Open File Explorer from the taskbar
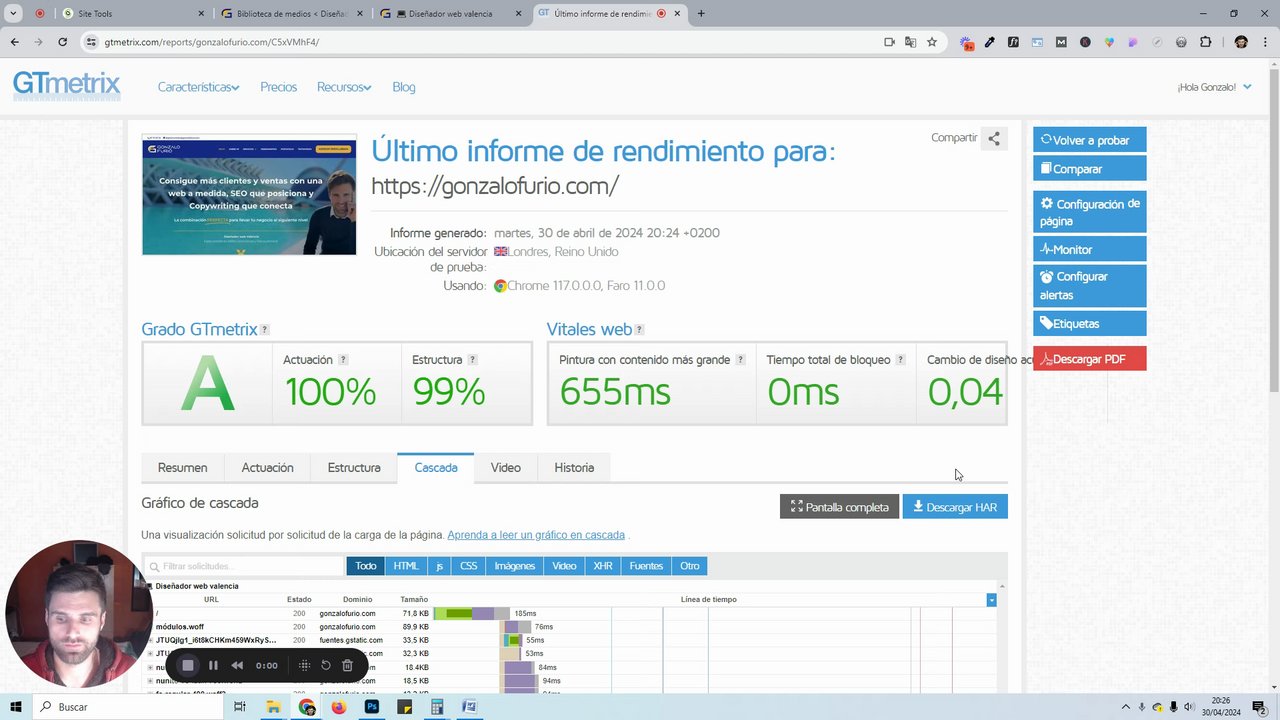1280x720 pixels. [273, 707]
